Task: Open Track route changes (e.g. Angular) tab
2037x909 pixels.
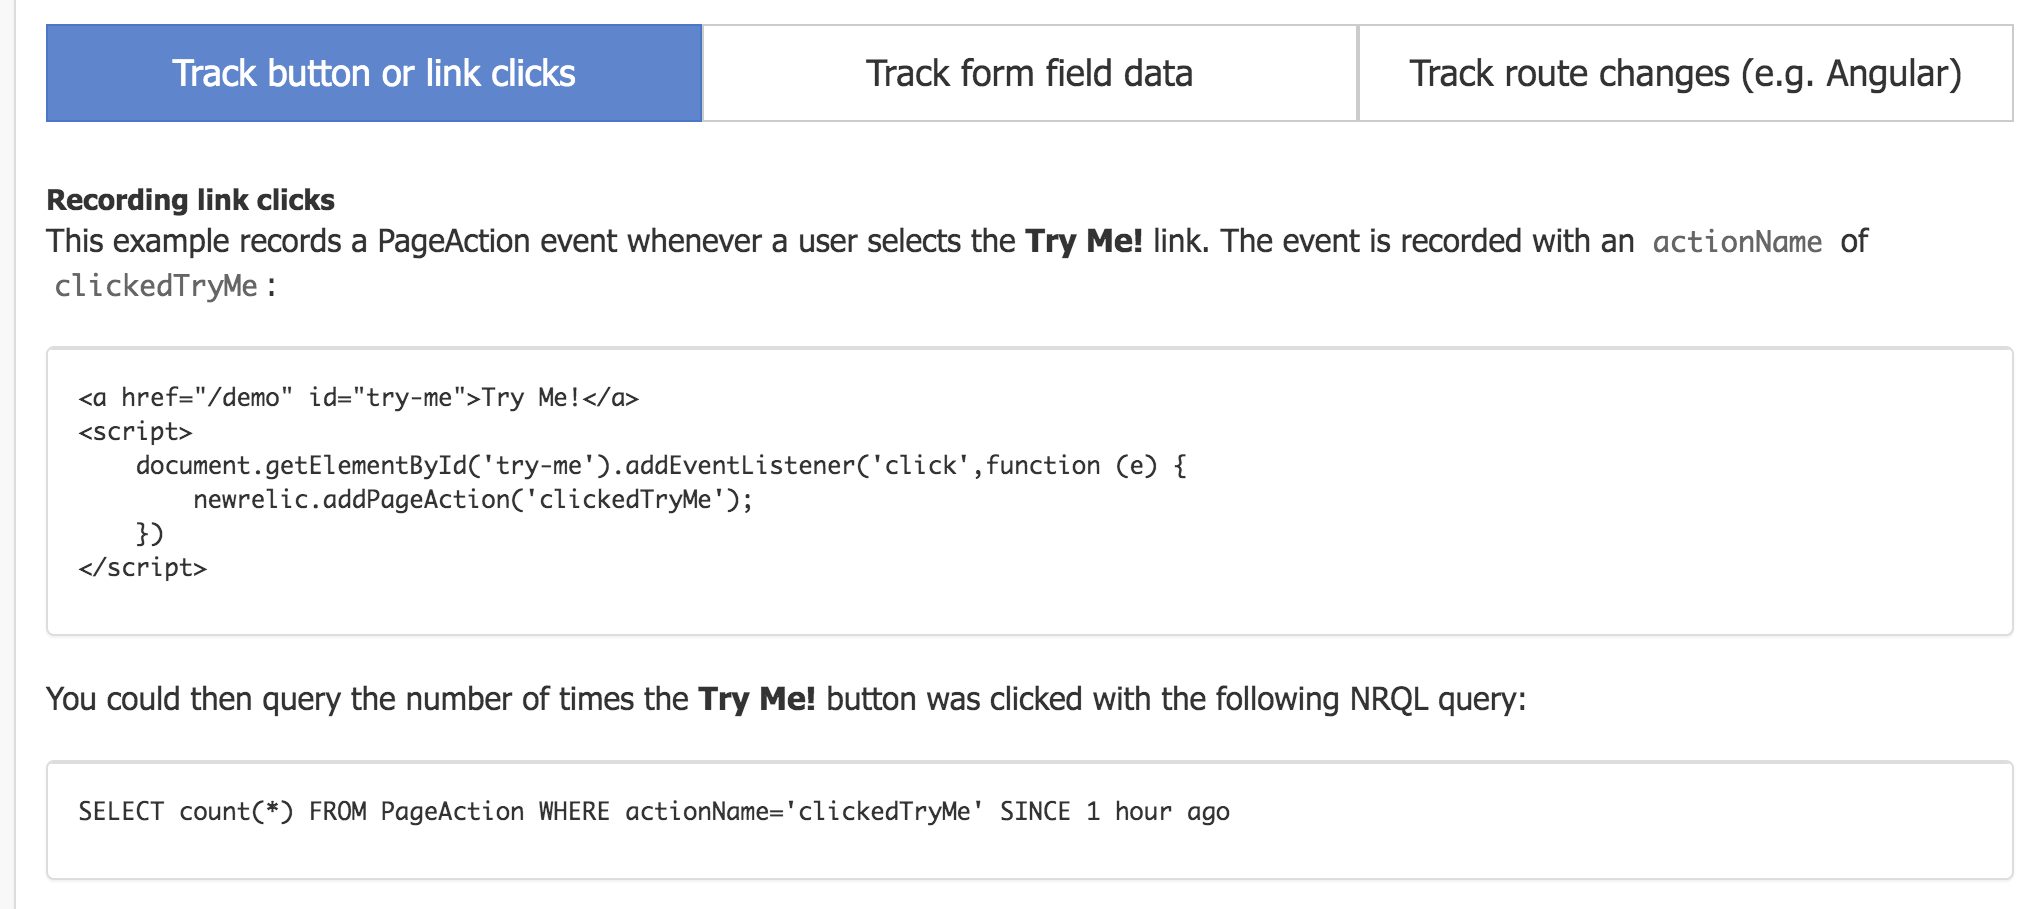Action: (1685, 73)
